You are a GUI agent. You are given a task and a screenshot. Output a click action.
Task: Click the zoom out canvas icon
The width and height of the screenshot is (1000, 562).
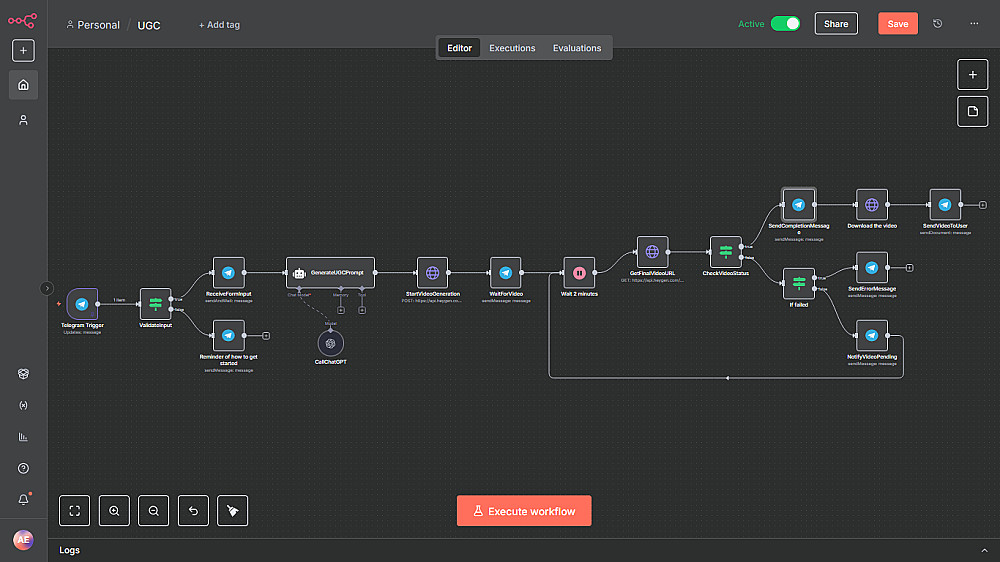click(x=154, y=511)
